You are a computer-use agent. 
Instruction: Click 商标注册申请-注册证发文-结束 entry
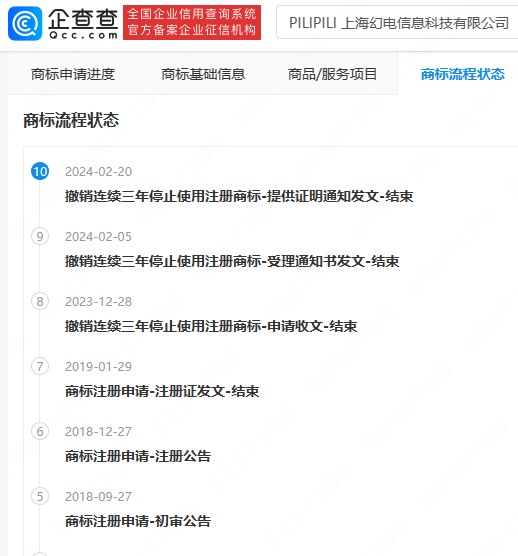(x=162, y=391)
